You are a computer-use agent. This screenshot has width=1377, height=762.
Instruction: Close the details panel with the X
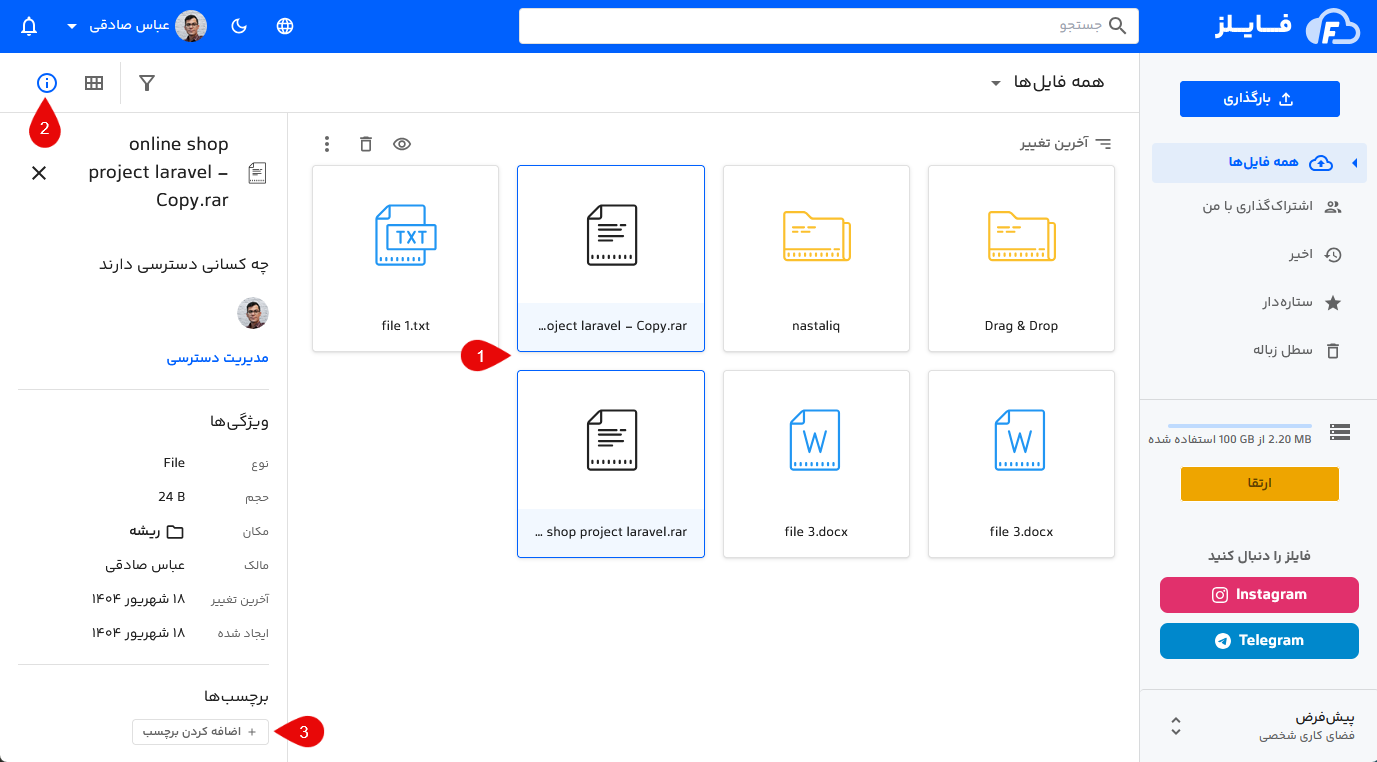[39, 172]
